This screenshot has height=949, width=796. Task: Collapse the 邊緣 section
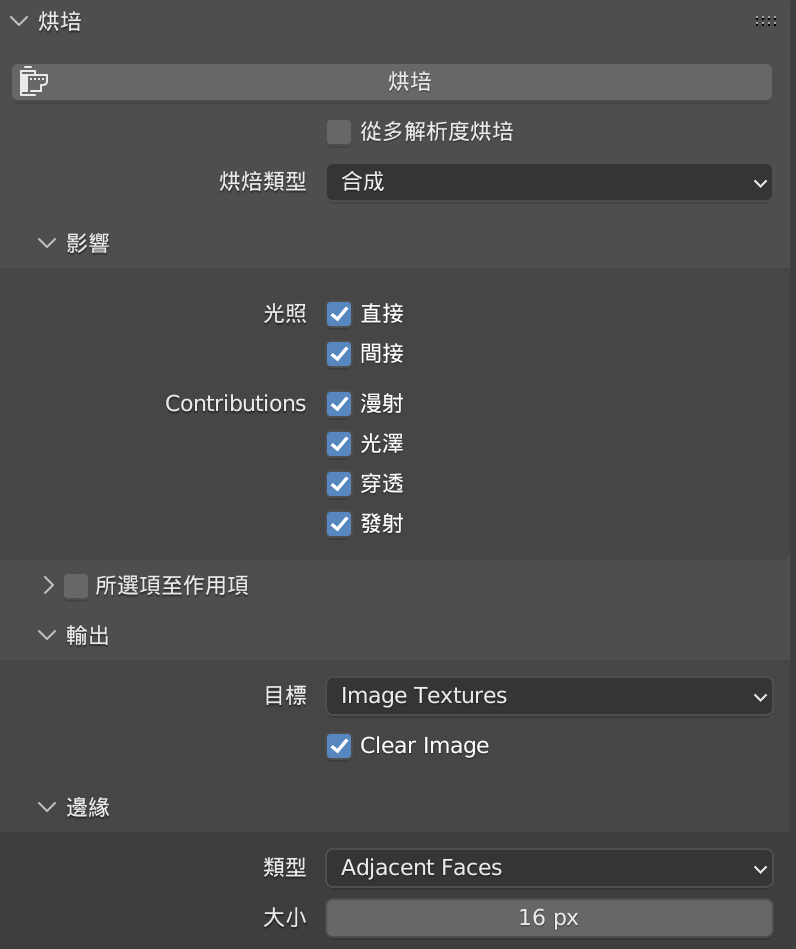(46, 807)
